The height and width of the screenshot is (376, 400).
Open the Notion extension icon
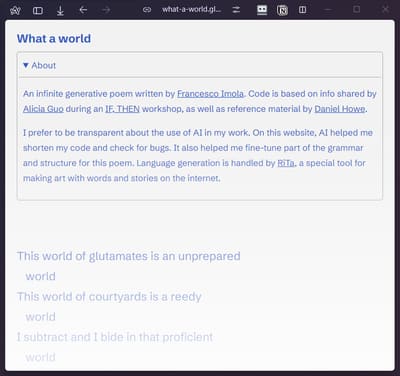(x=282, y=10)
